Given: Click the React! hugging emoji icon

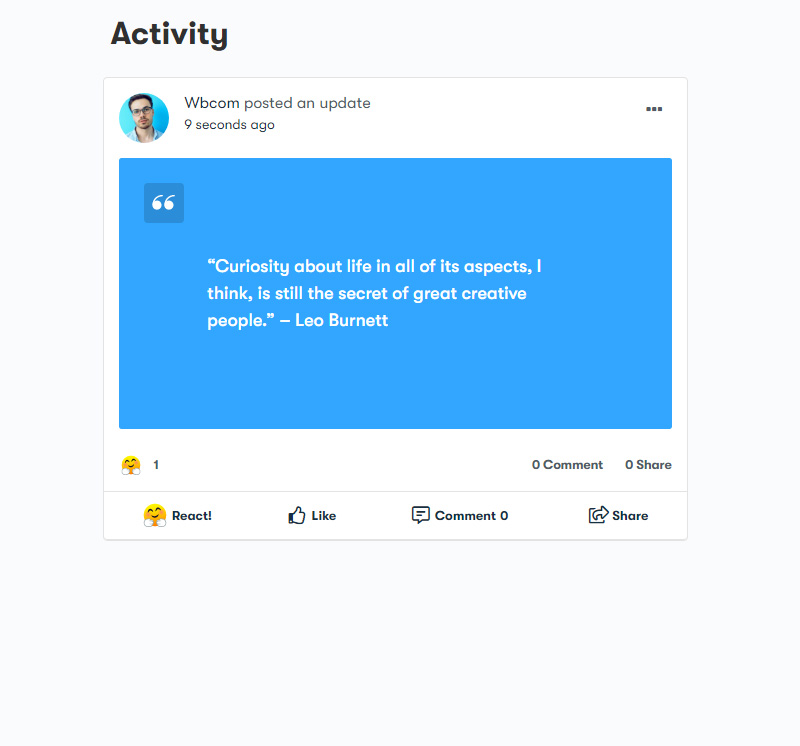Looking at the screenshot, I should pyautogui.click(x=155, y=515).
